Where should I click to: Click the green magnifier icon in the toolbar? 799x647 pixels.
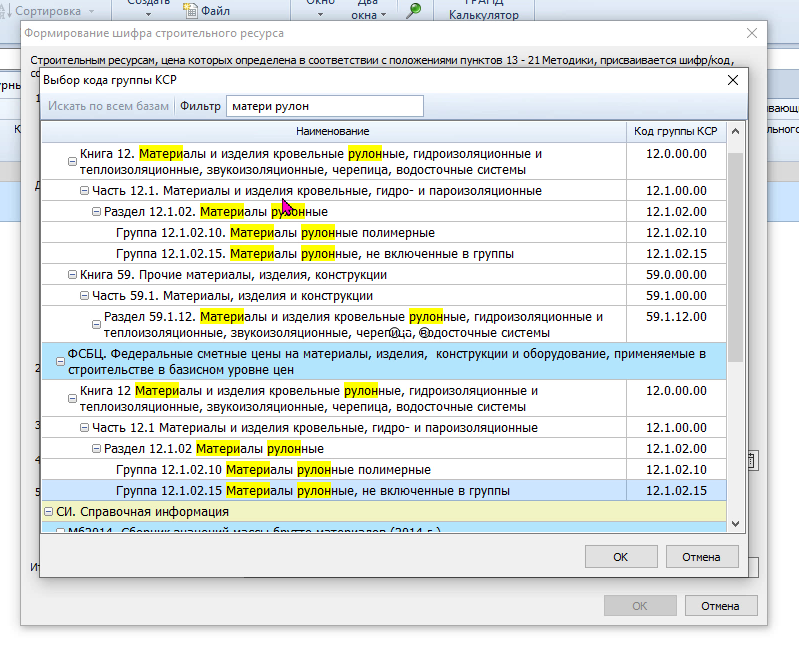coord(414,10)
